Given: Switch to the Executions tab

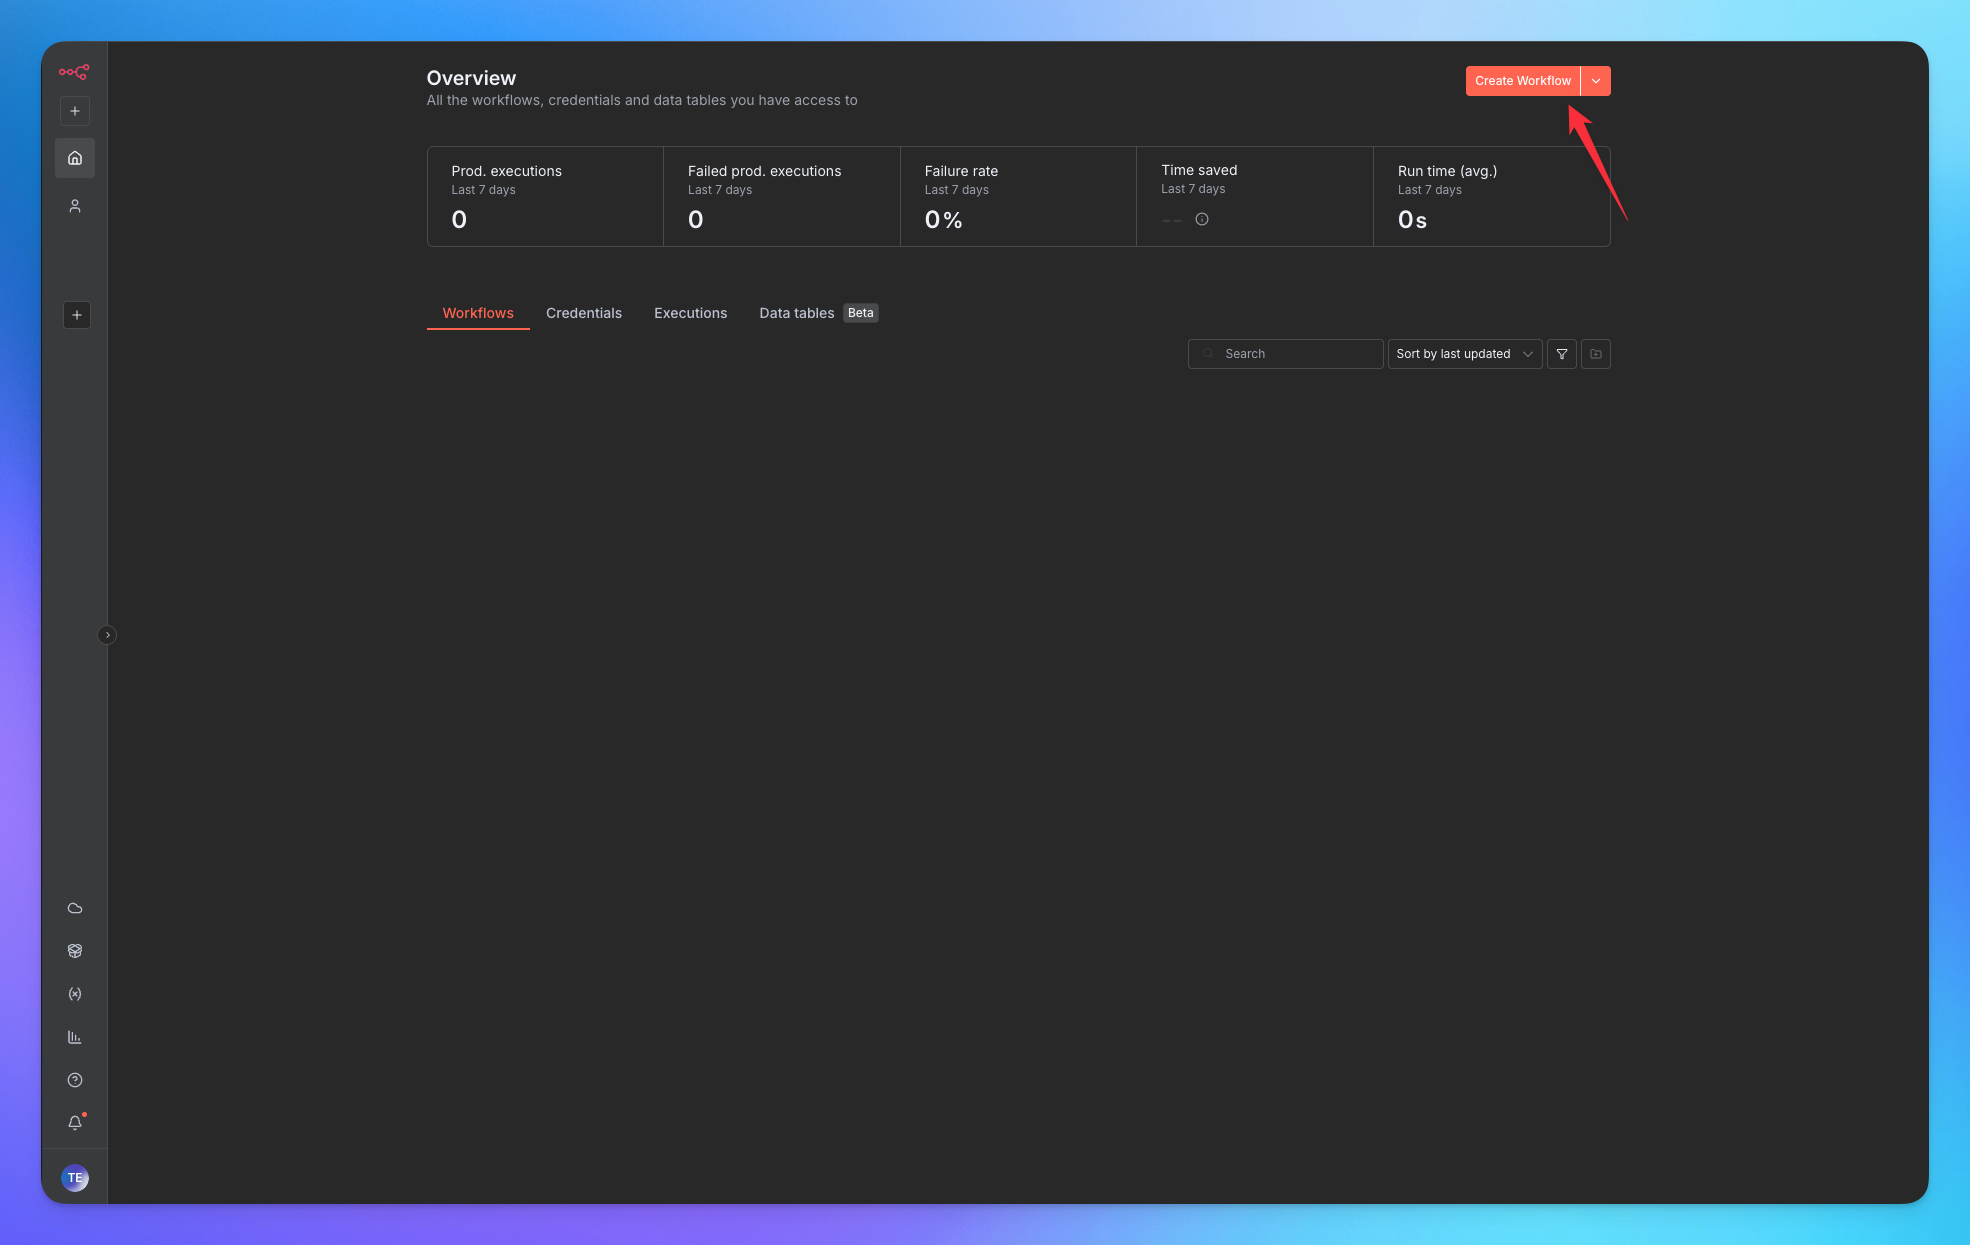Looking at the screenshot, I should [x=690, y=313].
